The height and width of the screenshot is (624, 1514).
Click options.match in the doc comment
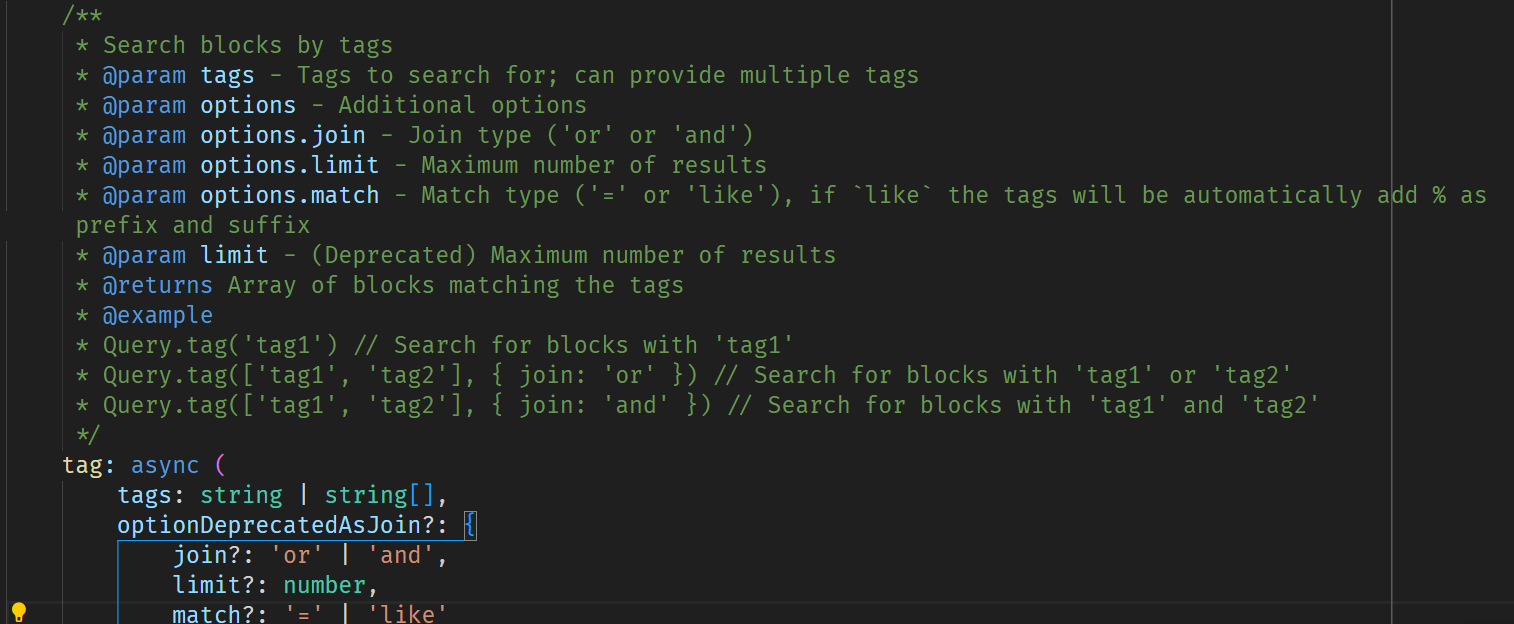tap(289, 195)
